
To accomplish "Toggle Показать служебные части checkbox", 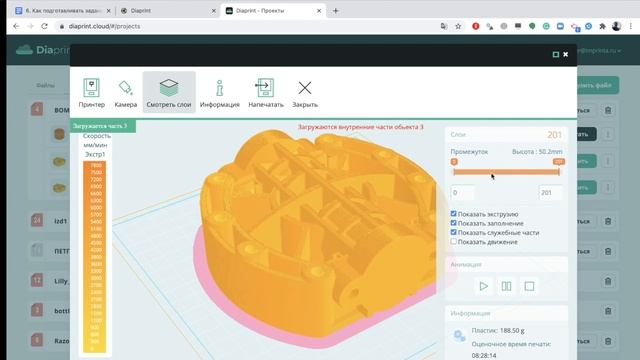I will [x=453, y=232].
